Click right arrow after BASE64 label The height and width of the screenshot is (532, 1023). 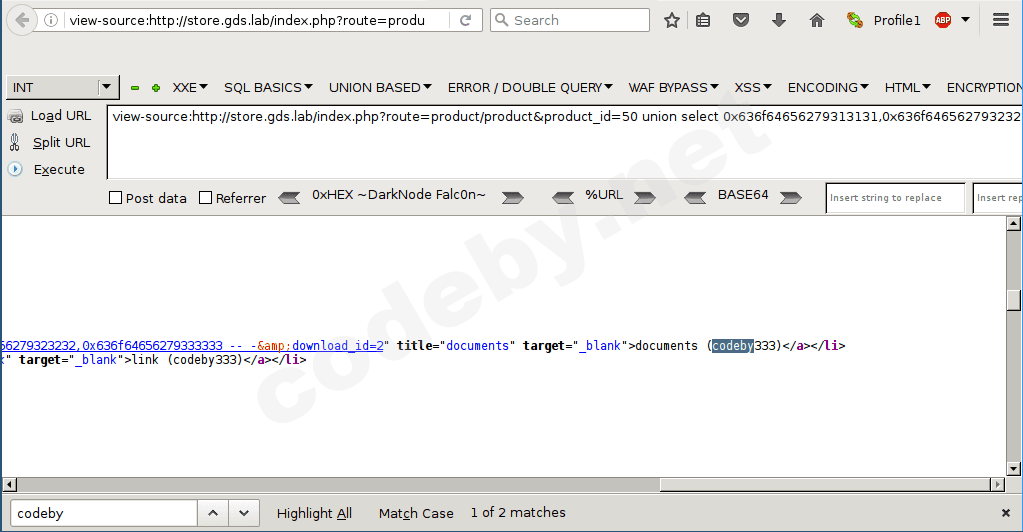pyautogui.click(x=790, y=197)
